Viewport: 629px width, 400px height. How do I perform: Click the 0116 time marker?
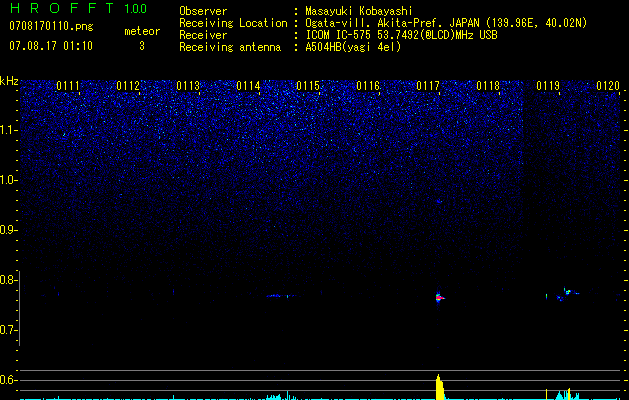368,86
